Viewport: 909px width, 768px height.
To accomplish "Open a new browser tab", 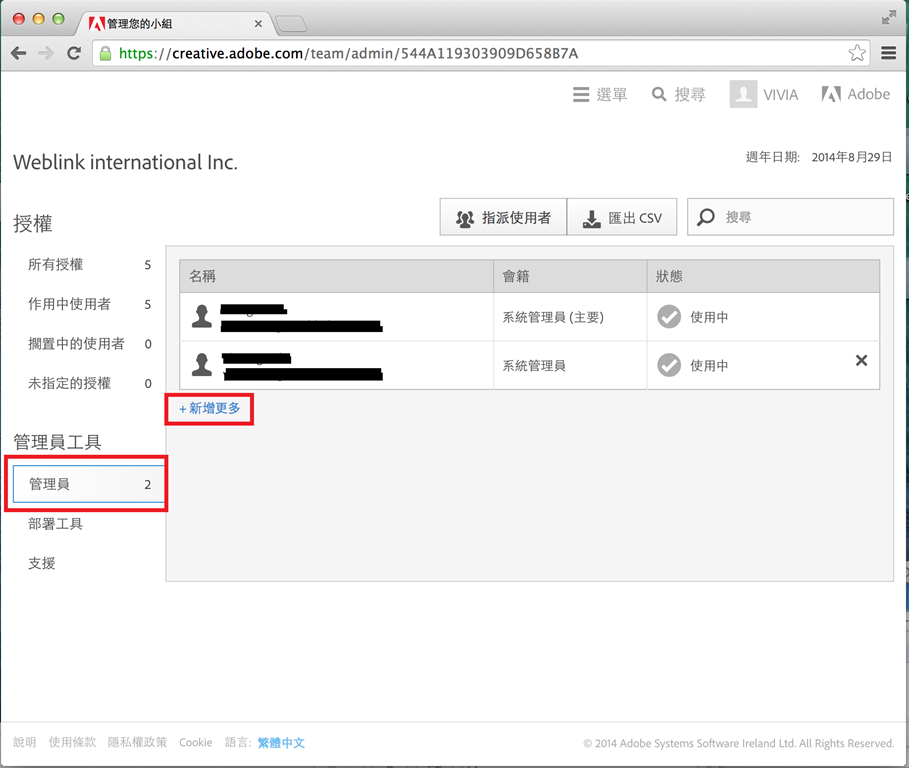I will point(291,24).
